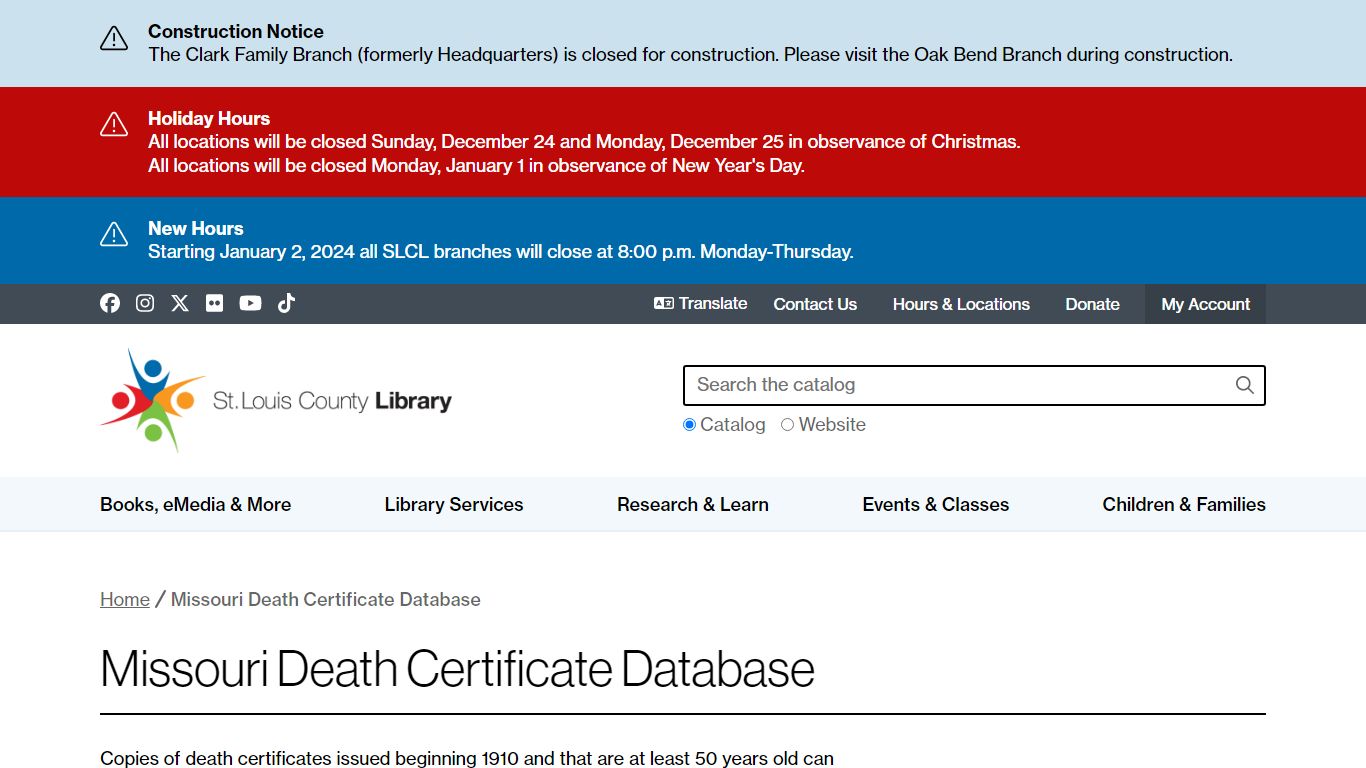Click the New Hours warning triangle icon

click(114, 234)
